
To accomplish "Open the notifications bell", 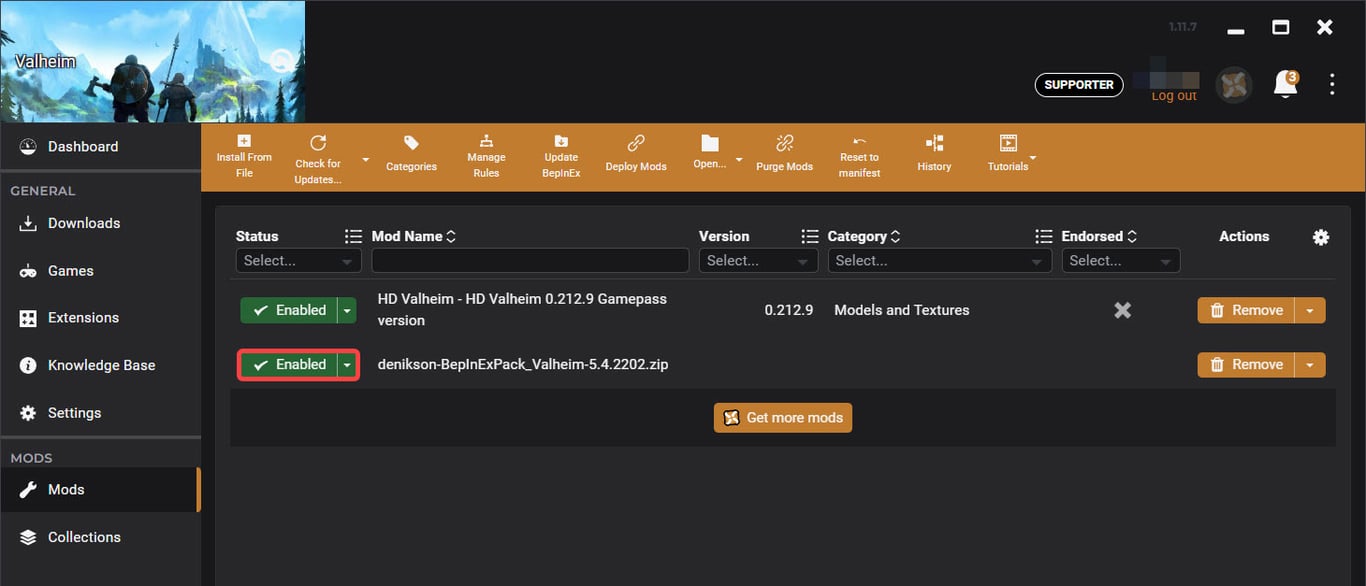I will point(1285,85).
